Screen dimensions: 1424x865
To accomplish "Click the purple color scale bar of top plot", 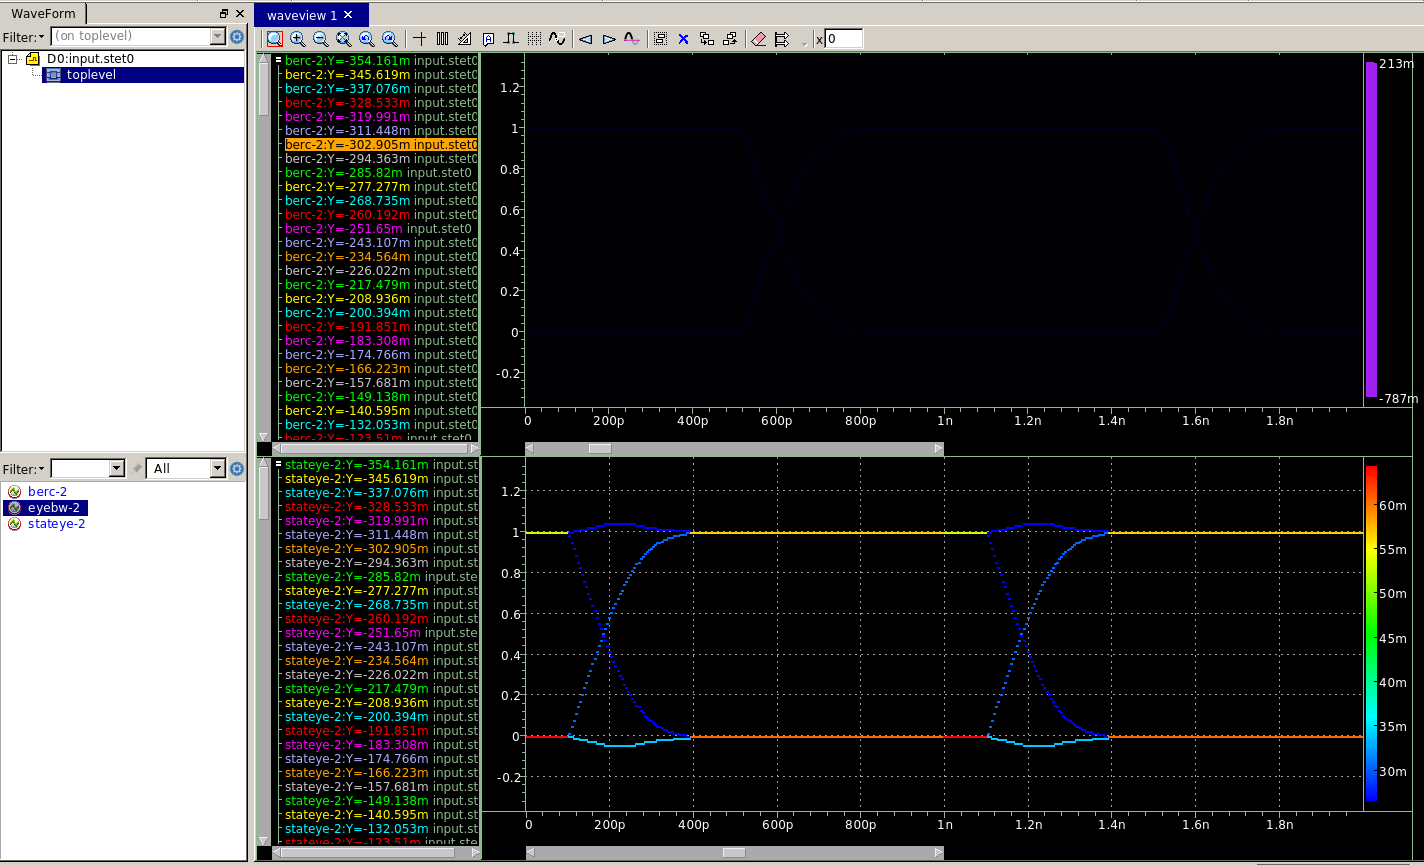I will (1371, 229).
